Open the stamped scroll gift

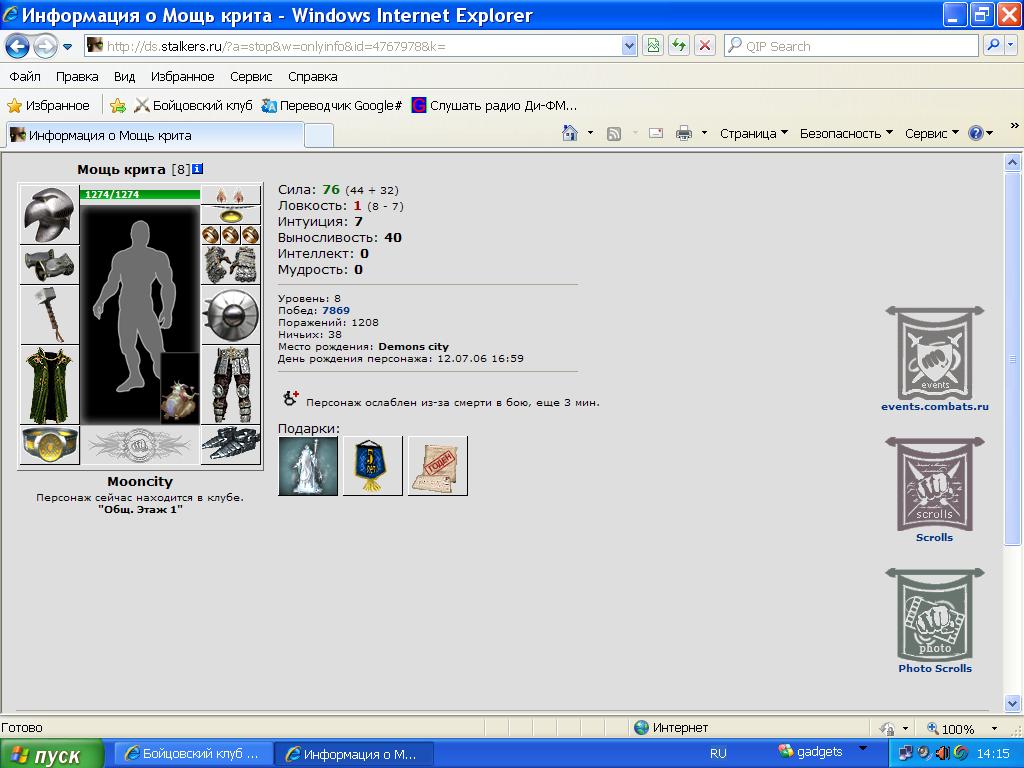[438, 466]
